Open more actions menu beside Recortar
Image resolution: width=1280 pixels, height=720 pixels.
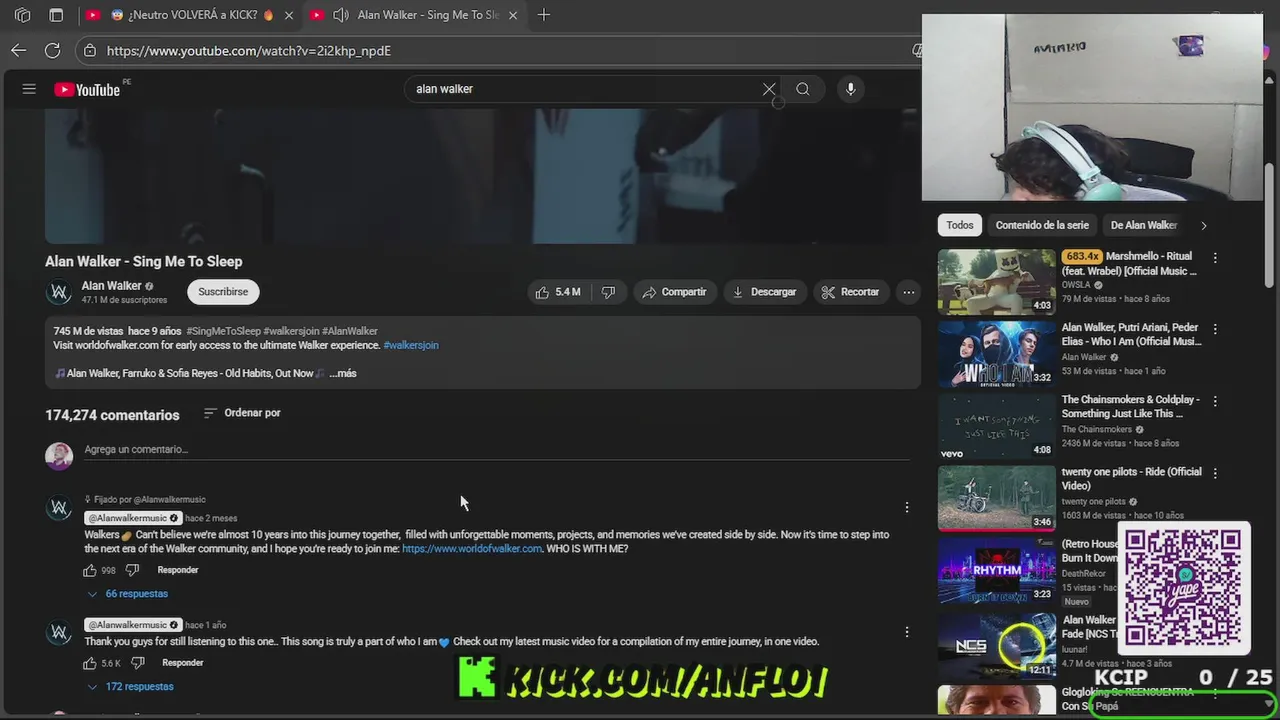click(908, 292)
